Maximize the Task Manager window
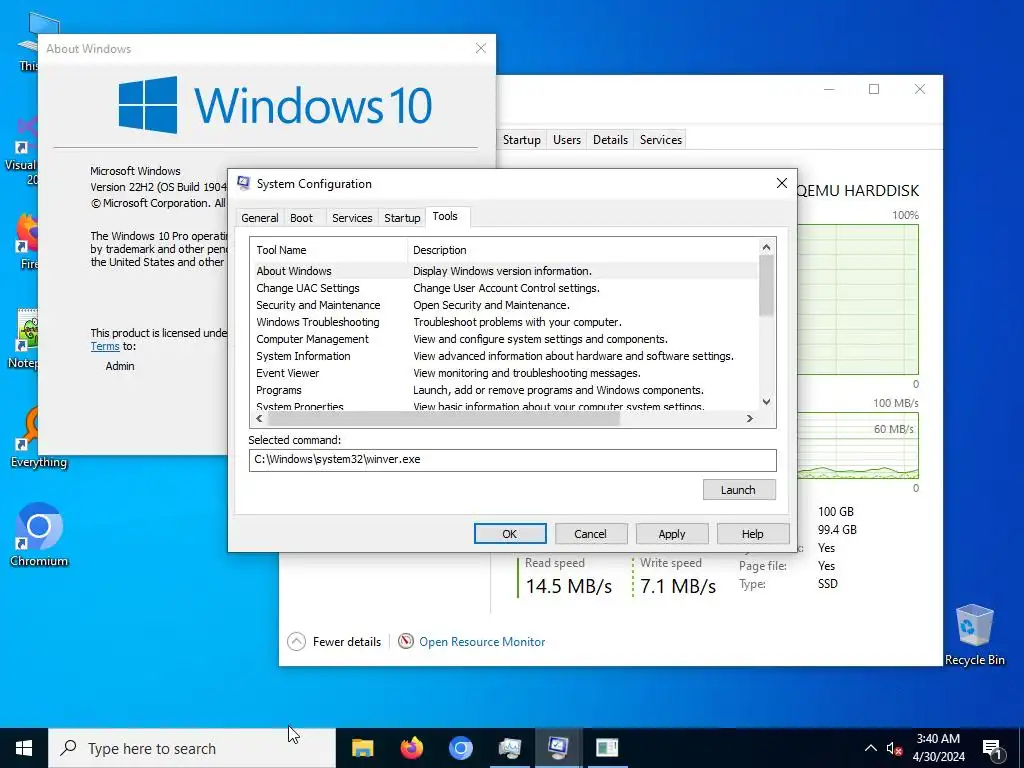Image resolution: width=1024 pixels, height=768 pixels. [874, 89]
